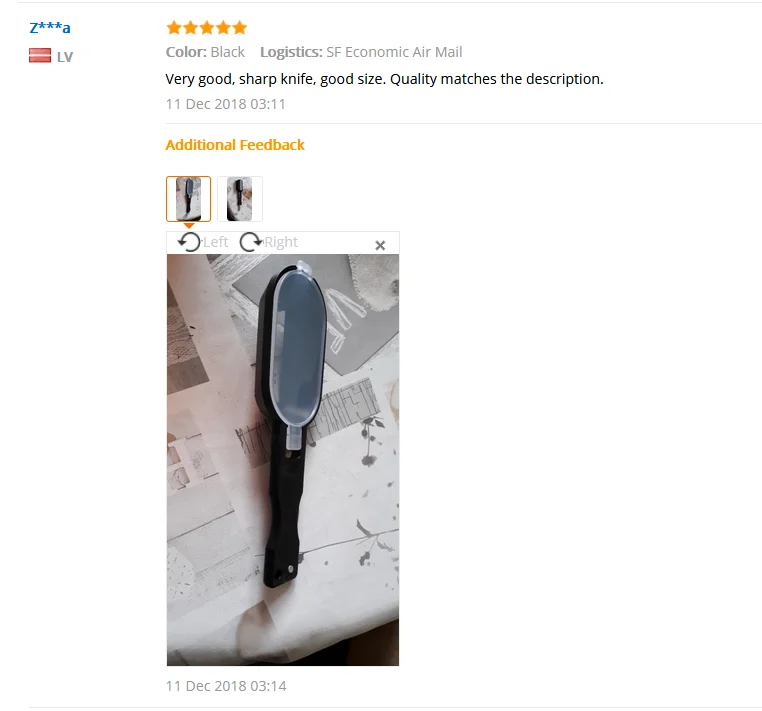Click the Additional Feedback heading
762x711 pixels.
[x=235, y=145]
